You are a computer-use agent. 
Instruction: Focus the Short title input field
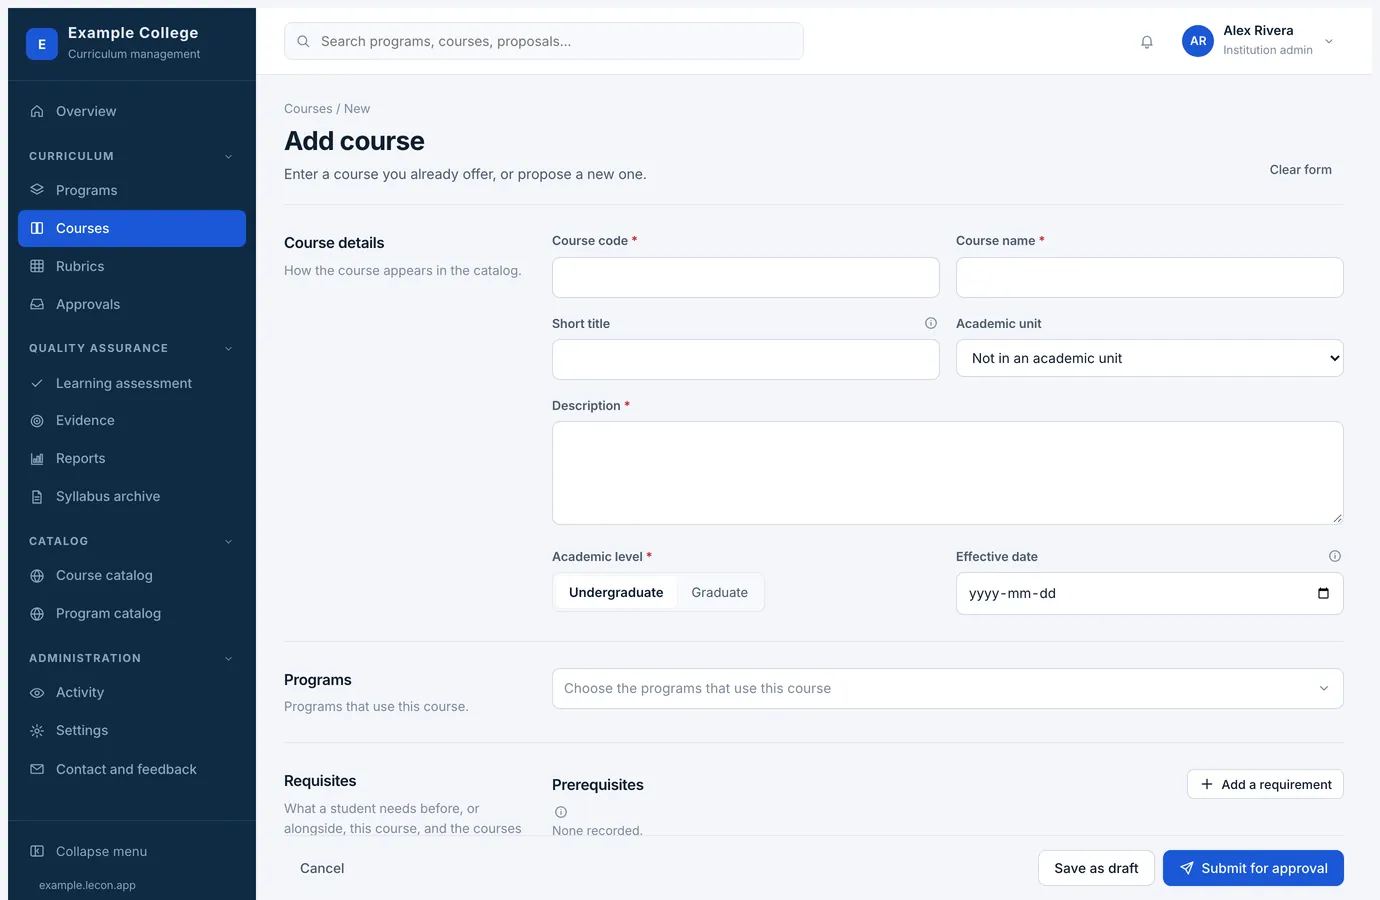click(745, 359)
